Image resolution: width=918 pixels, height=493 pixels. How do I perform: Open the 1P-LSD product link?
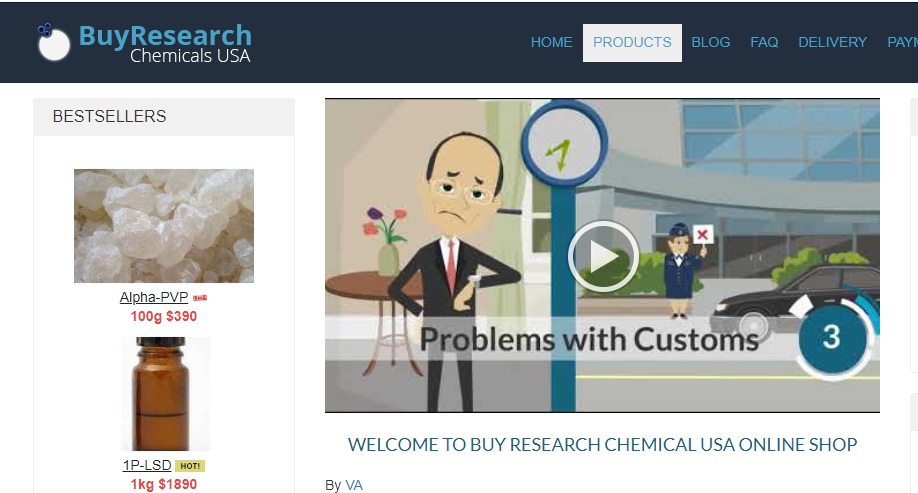click(147, 465)
